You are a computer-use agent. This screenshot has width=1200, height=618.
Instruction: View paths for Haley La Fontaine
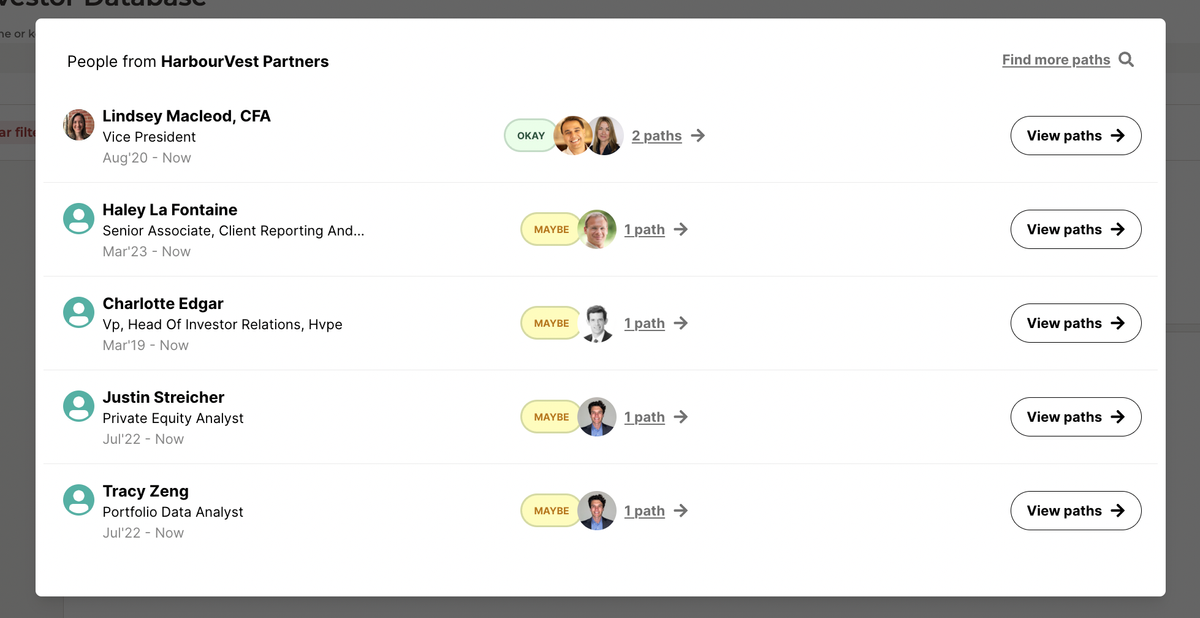(1075, 230)
